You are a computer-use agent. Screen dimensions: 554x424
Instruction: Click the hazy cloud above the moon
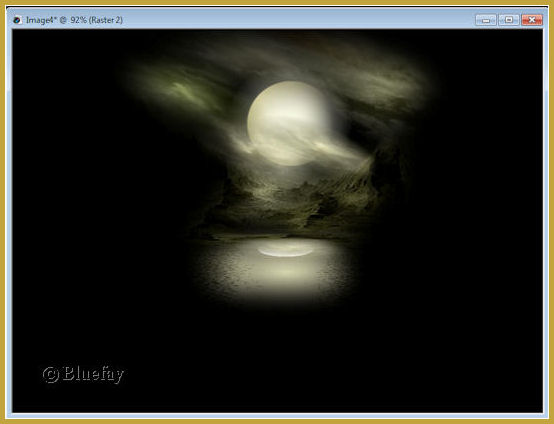click(283, 58)
